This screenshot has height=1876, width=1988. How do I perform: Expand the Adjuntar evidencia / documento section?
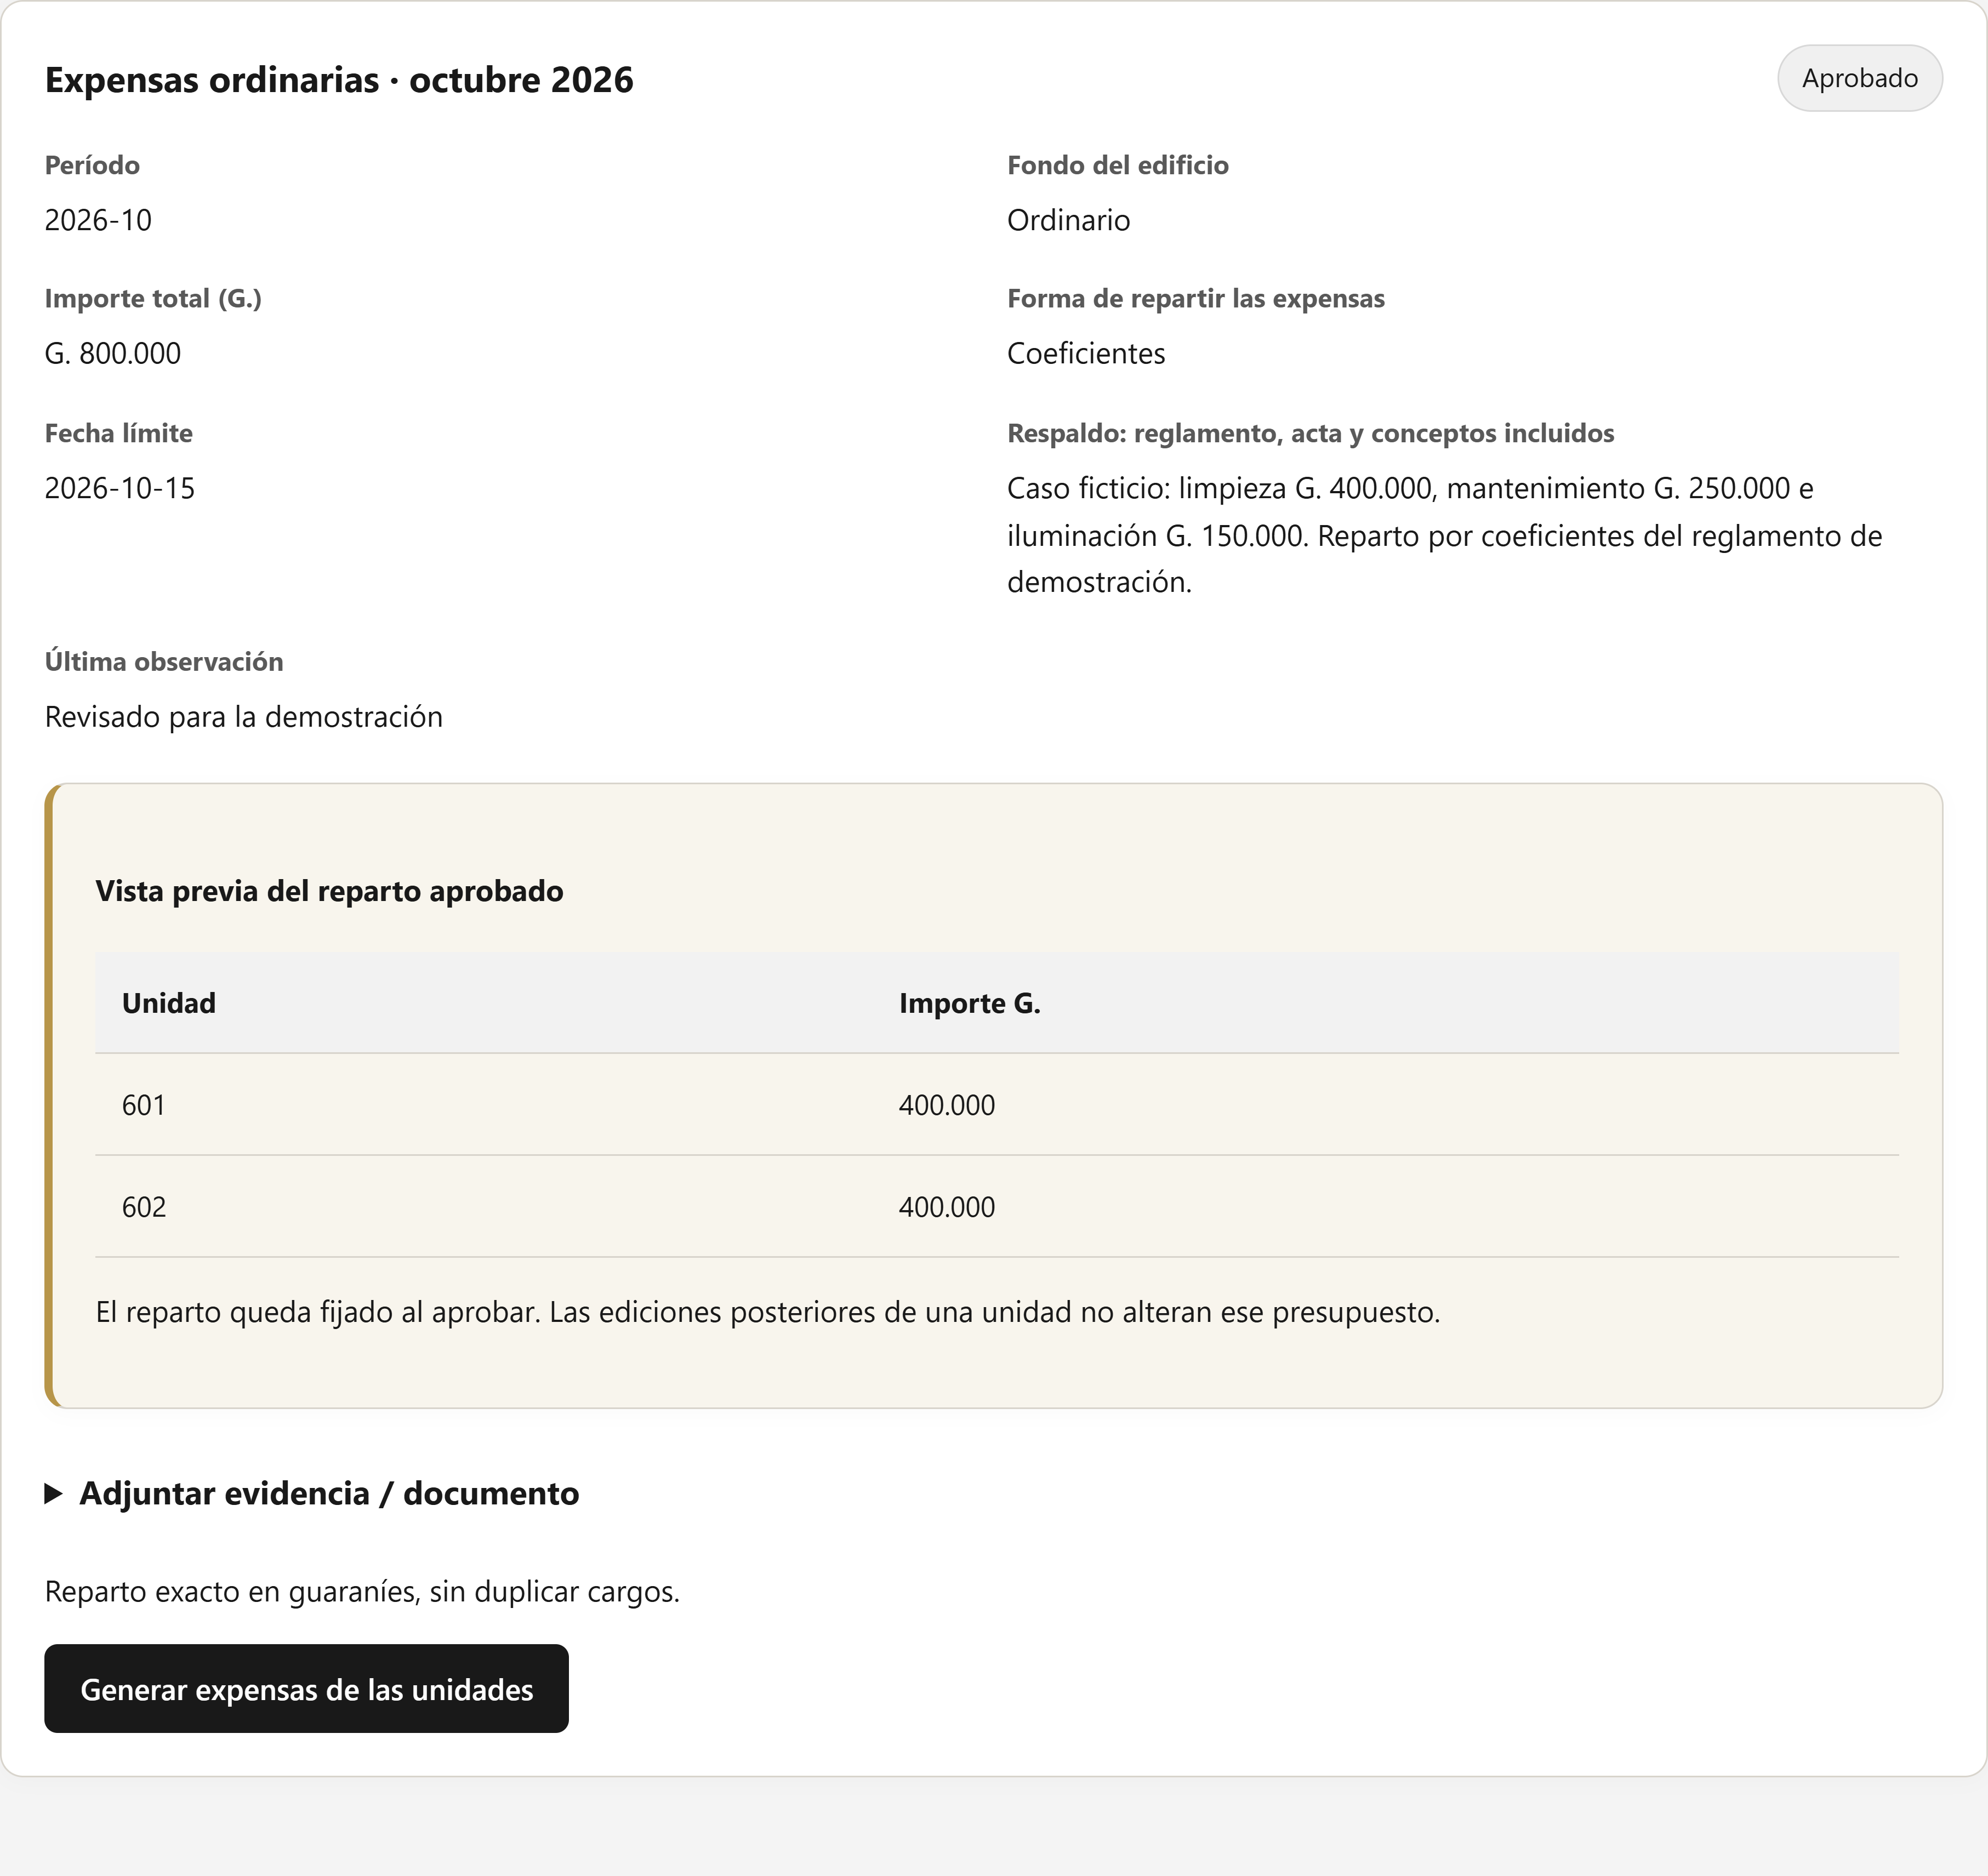tap(312, 1493)
